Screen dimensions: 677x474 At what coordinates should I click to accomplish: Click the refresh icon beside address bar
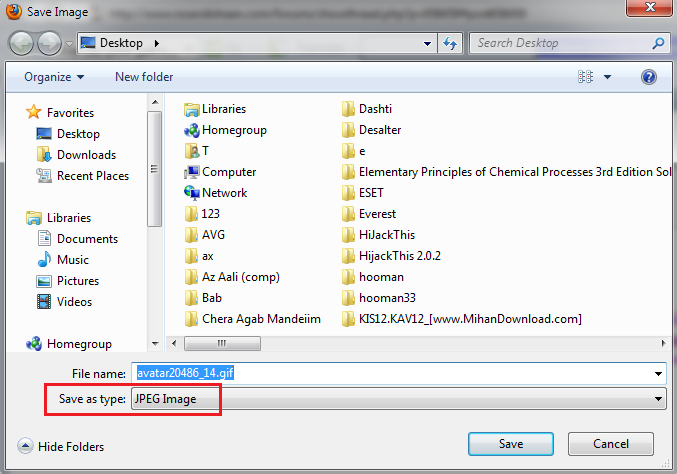[x=450, y=44]
